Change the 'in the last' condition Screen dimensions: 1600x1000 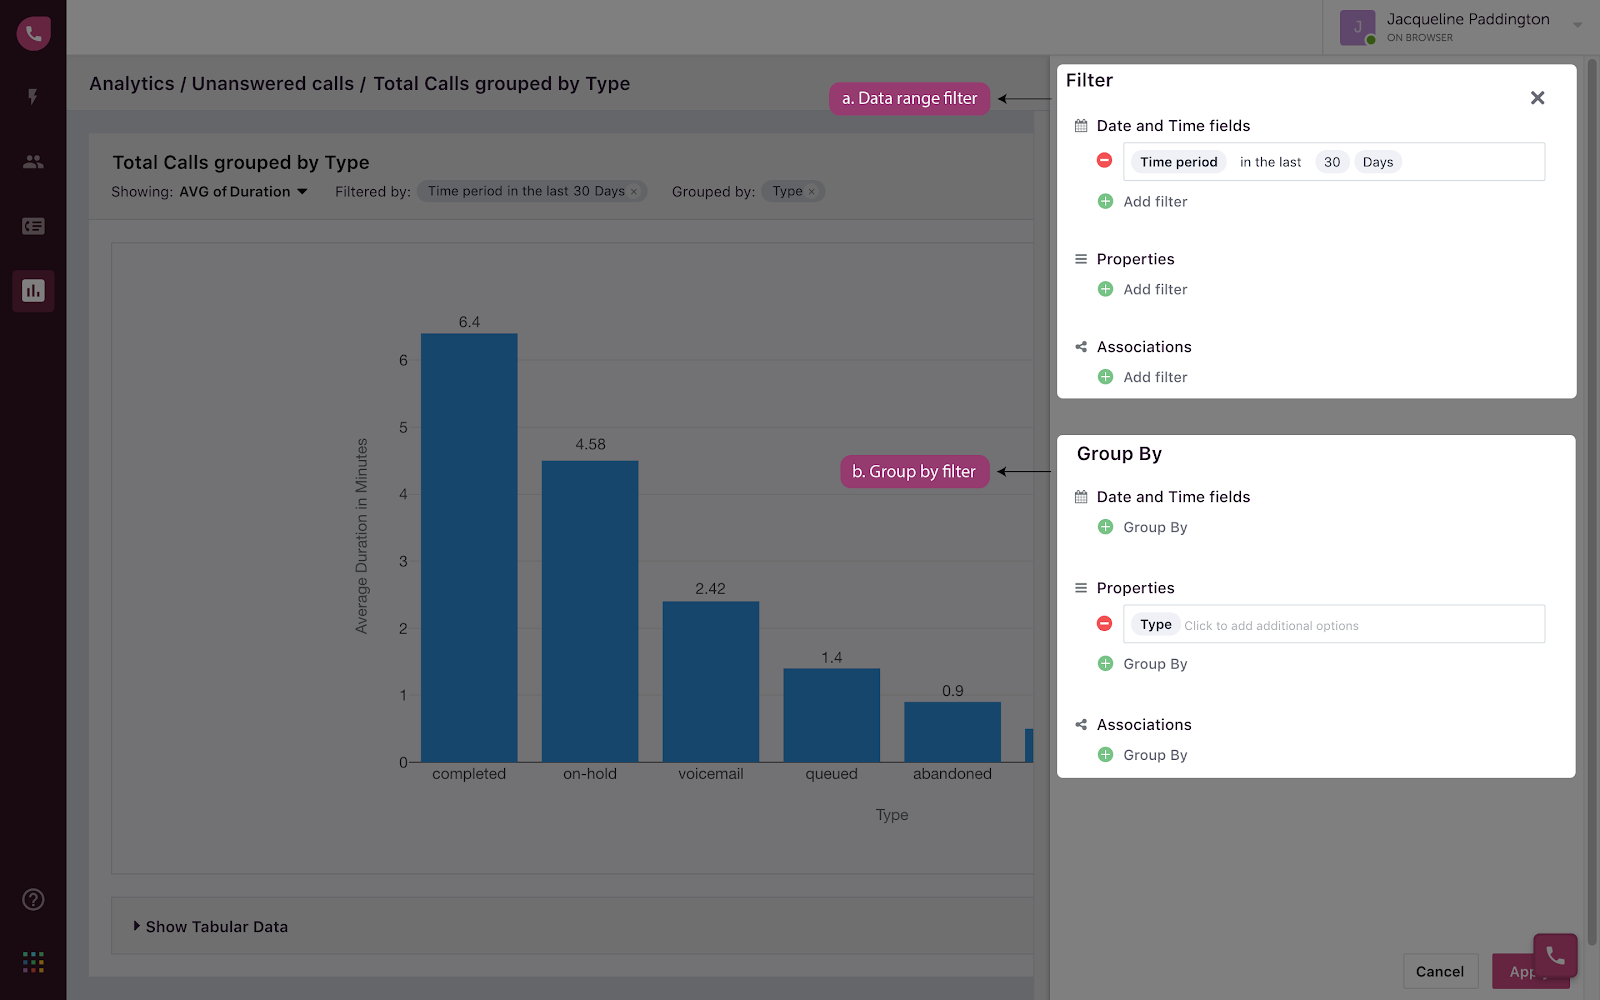[1270, 162]
